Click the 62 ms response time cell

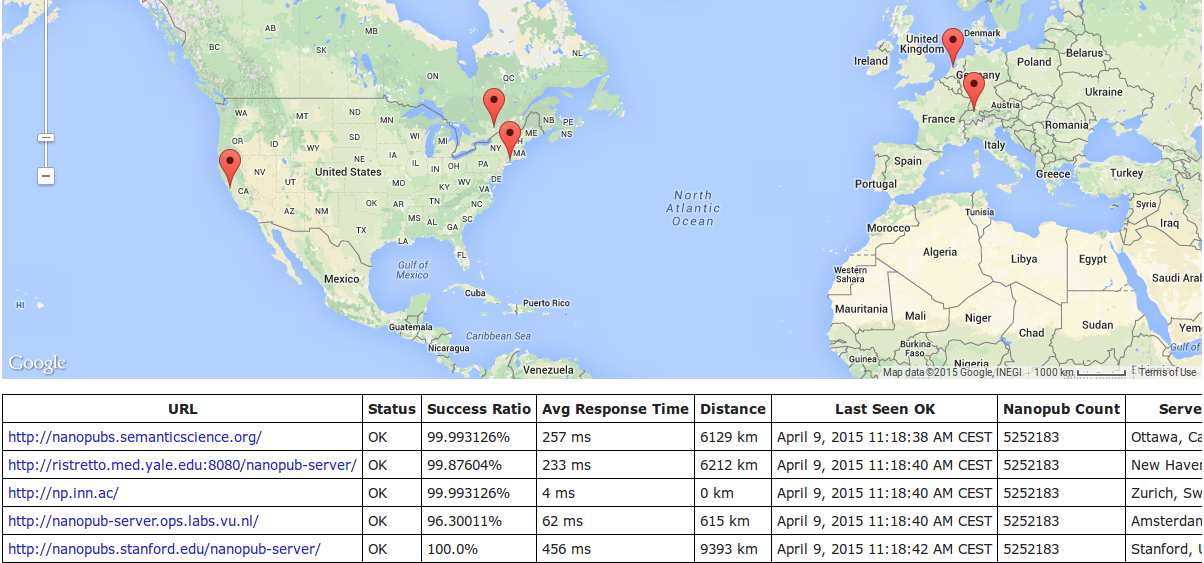[x=615, y=521]
